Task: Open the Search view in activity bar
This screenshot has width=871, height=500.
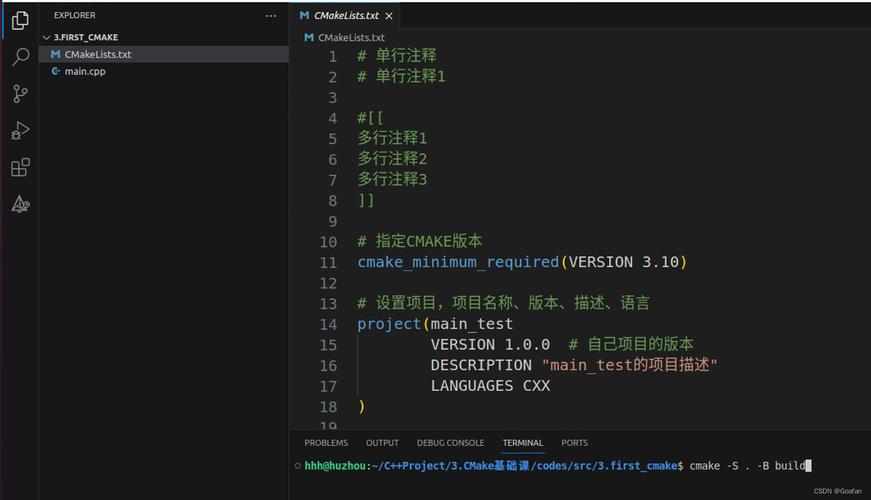Action: click(20, 57)
